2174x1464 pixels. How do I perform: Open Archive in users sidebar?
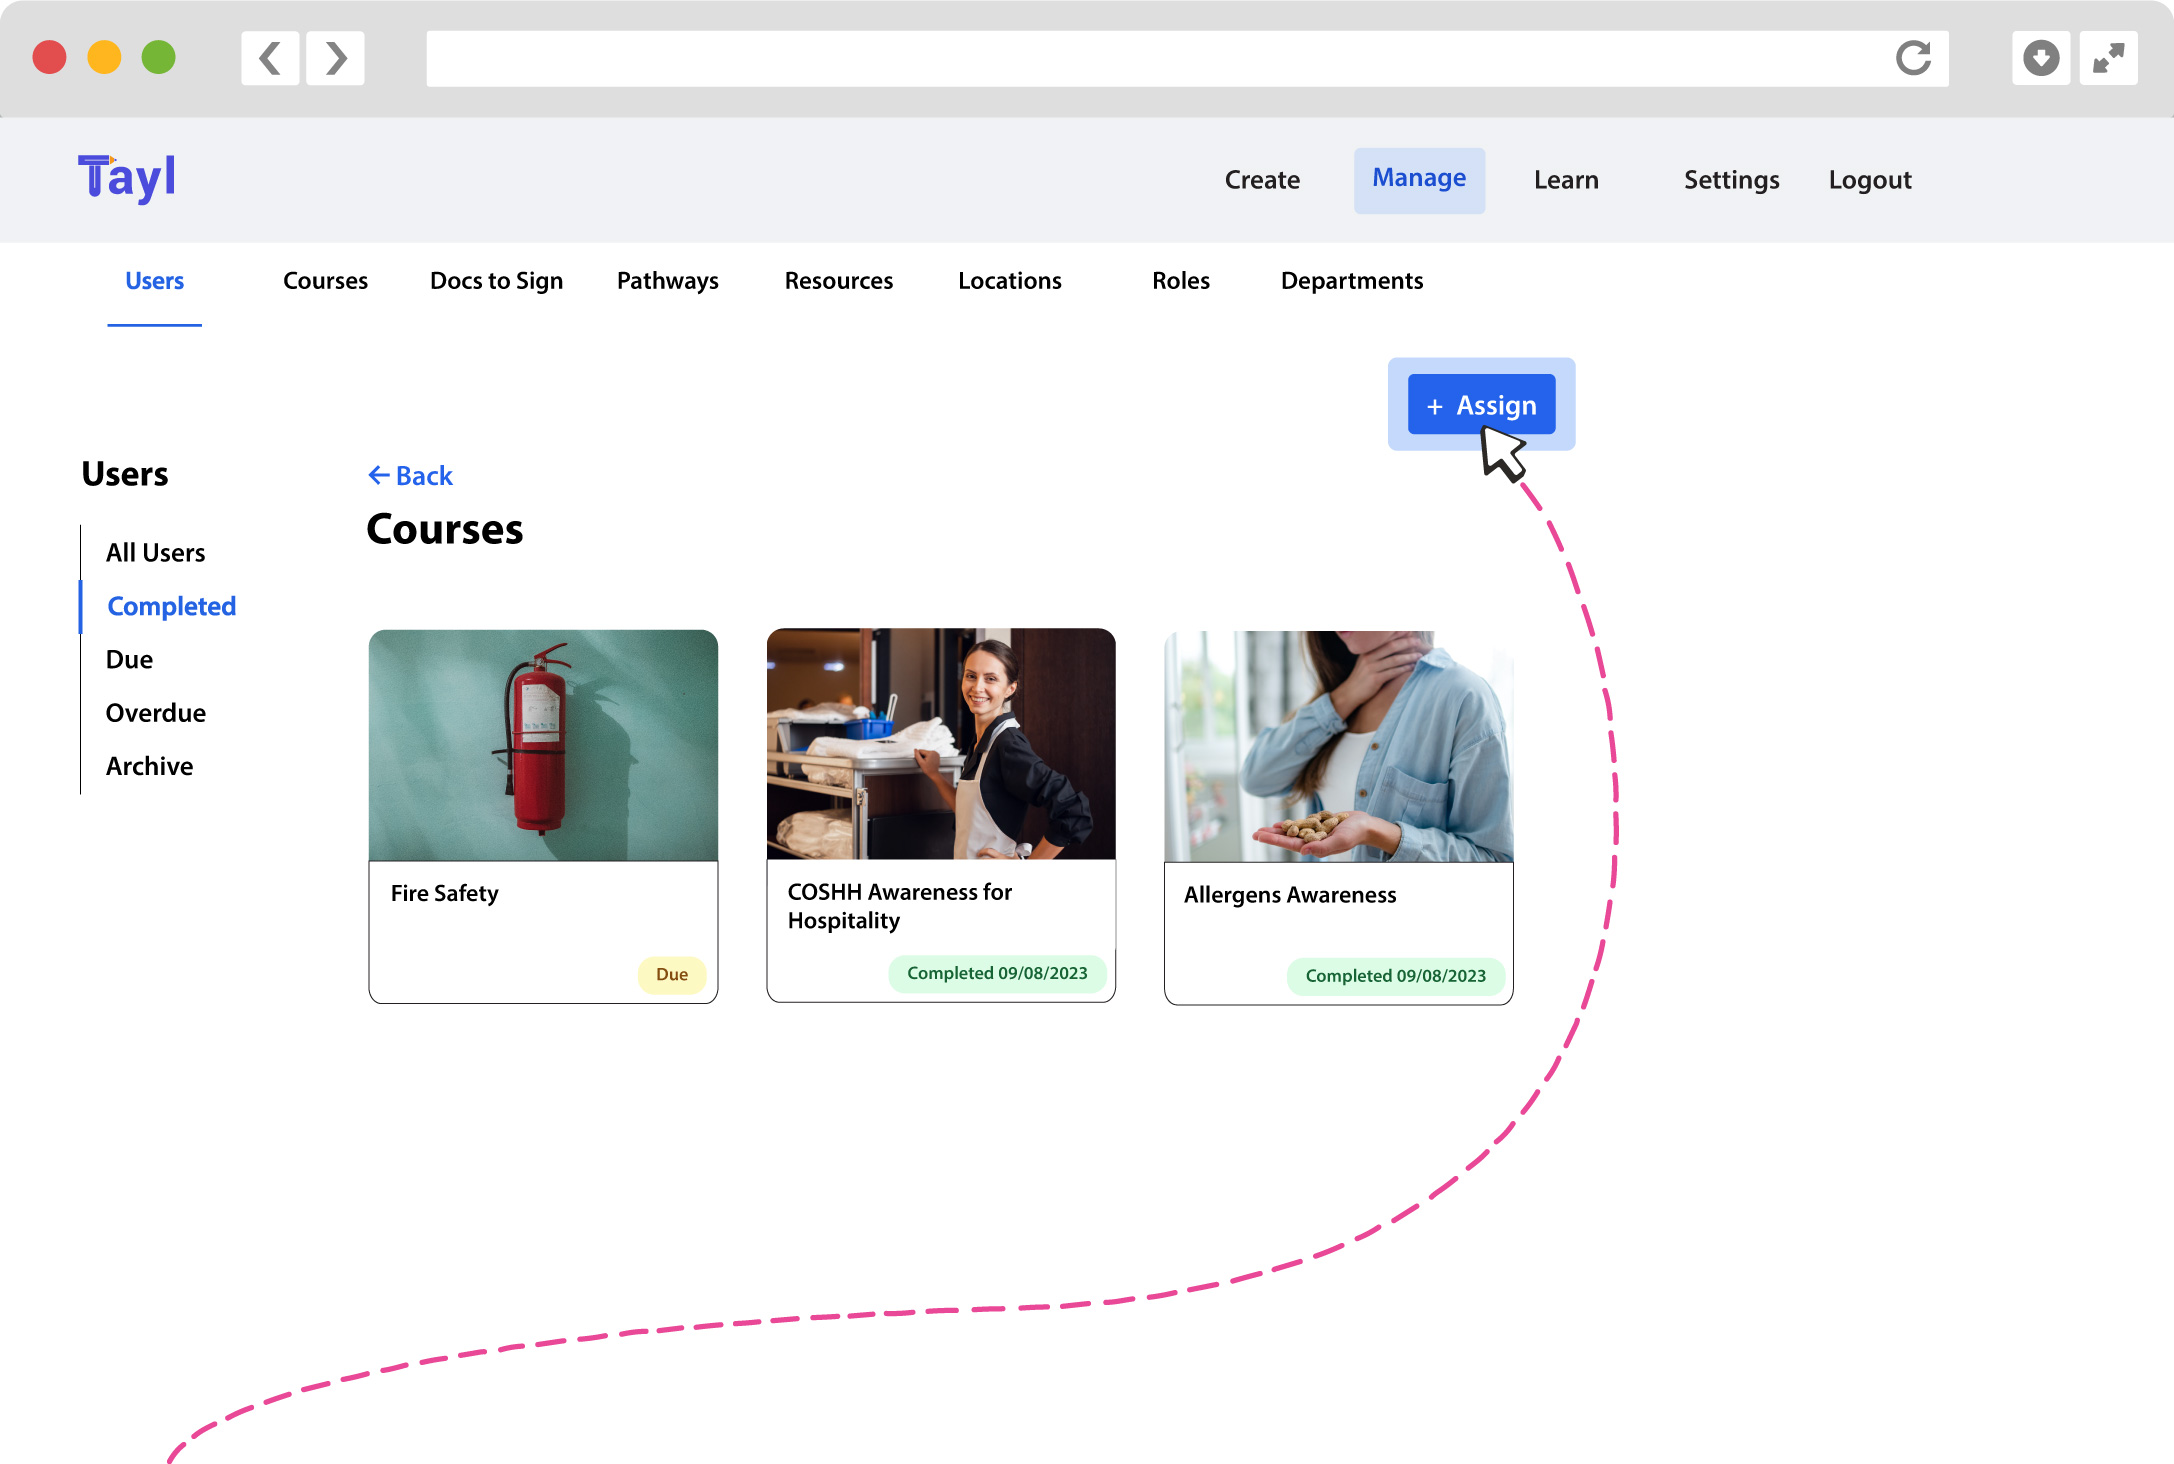coord(149,766)
